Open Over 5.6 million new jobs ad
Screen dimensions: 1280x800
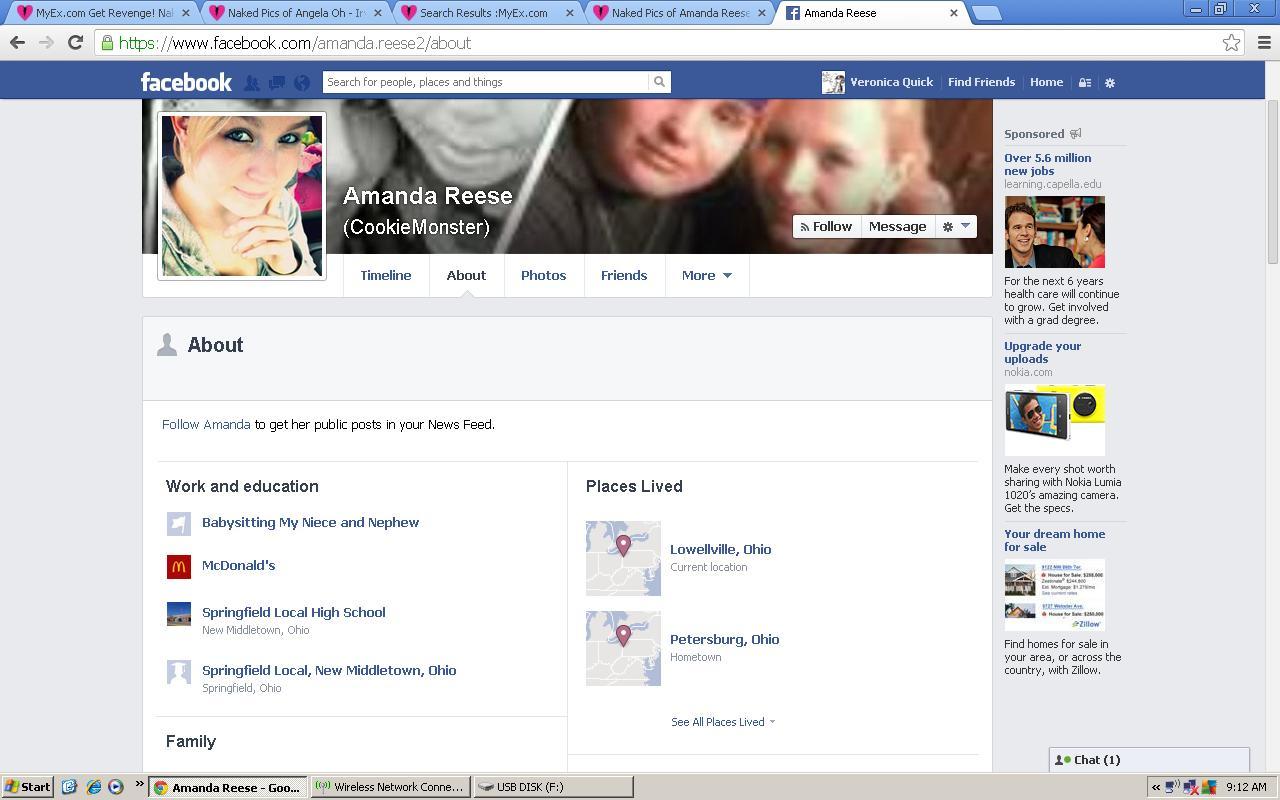1047,164
